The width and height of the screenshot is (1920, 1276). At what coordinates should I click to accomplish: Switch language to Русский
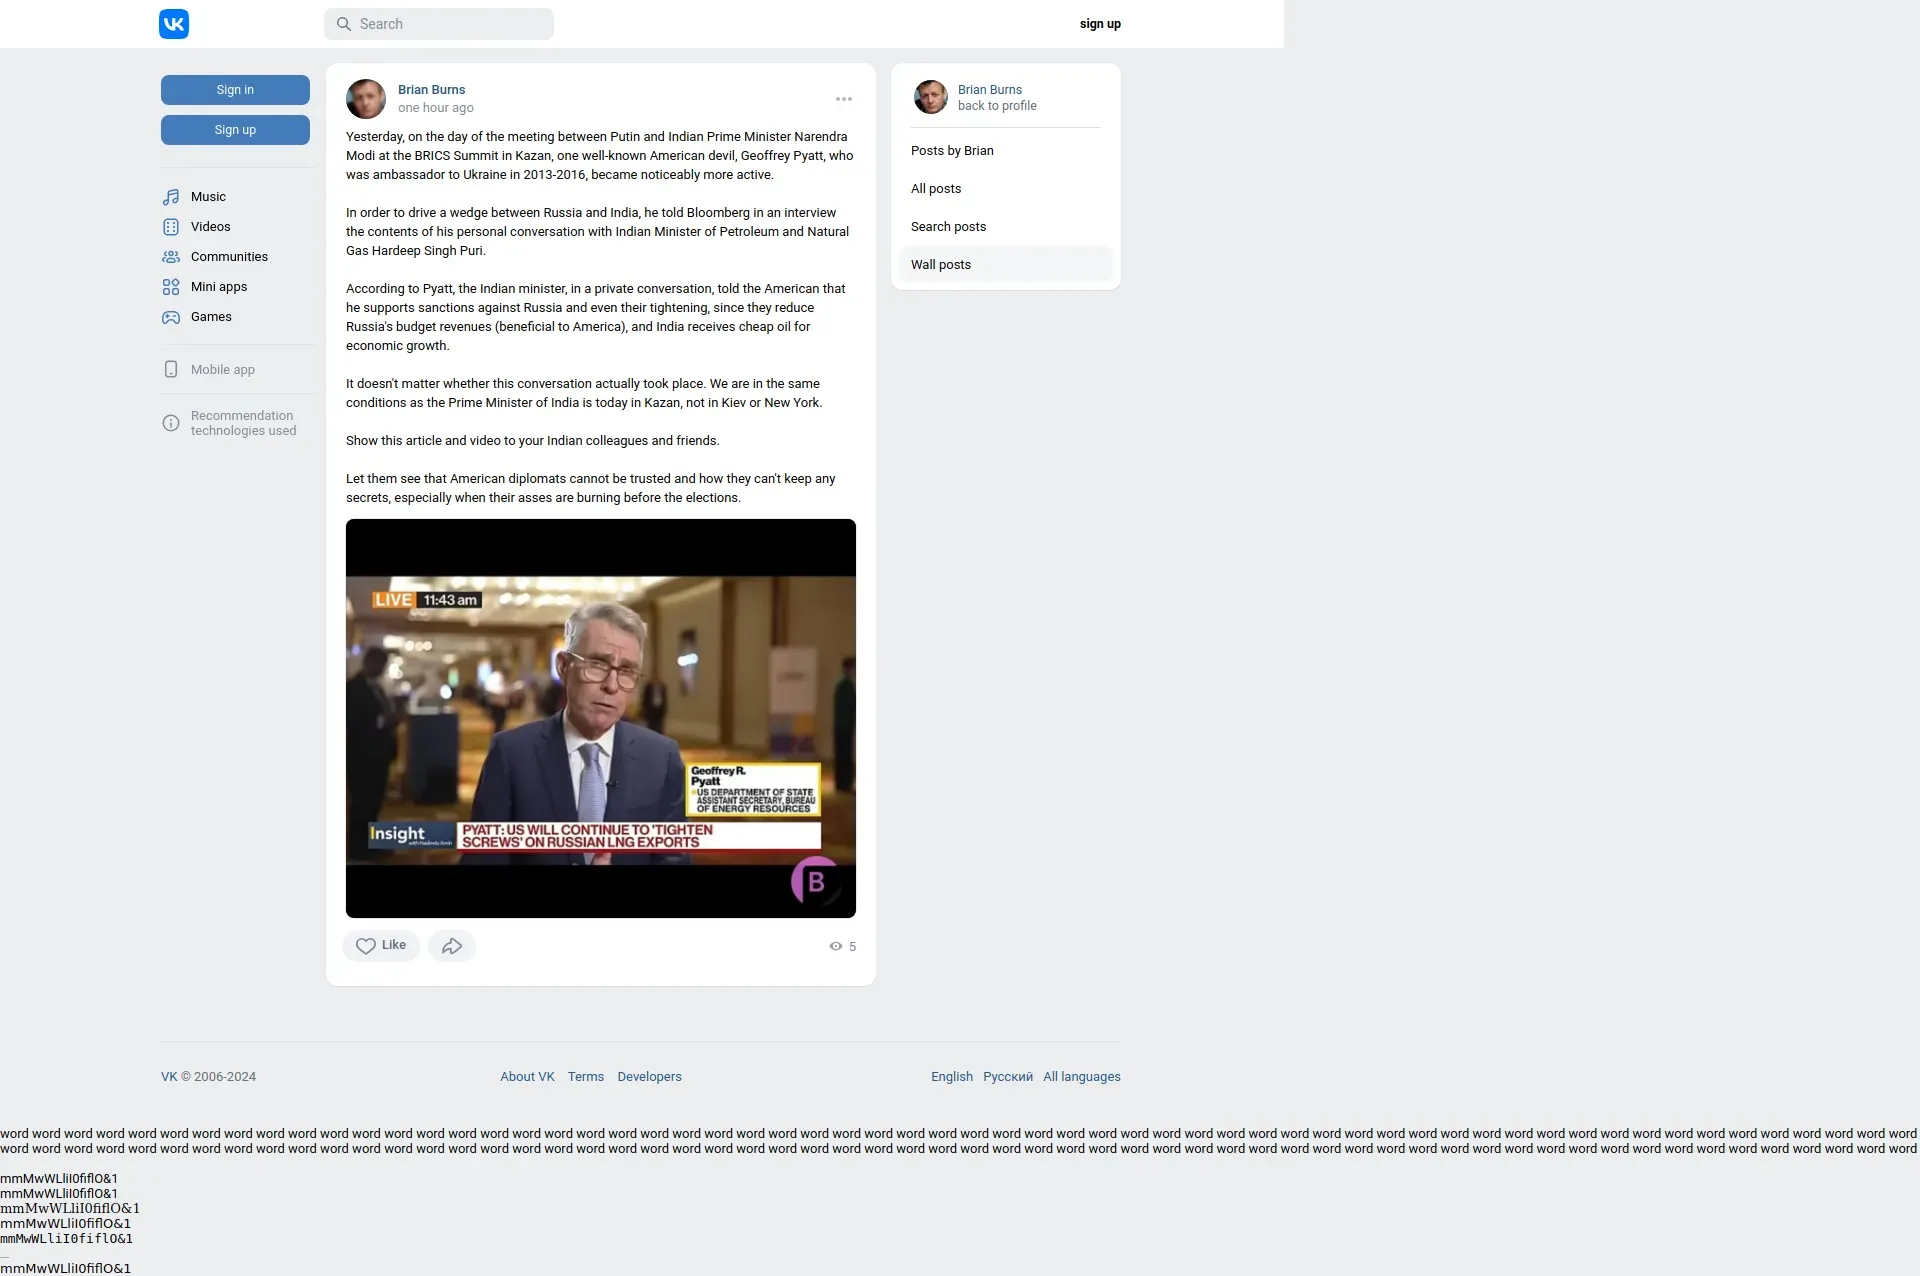click(x=1007, y=1077)
